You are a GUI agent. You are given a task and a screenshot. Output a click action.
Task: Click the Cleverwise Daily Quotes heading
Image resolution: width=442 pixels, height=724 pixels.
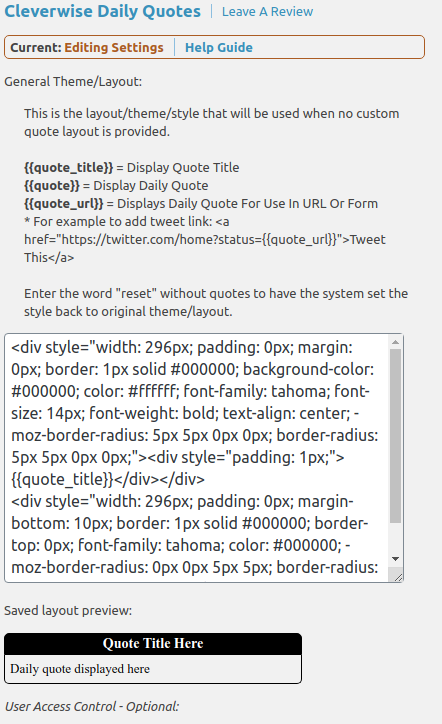point(103,11)
